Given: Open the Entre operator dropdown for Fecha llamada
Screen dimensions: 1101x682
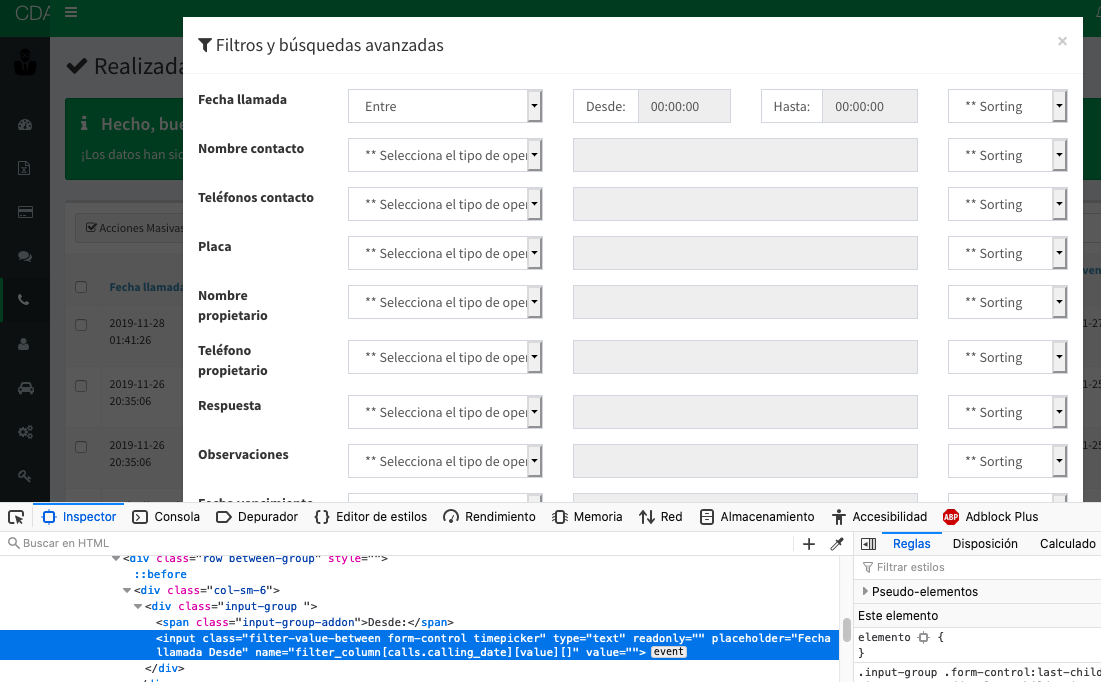Looking at the screenshot, I should [445, 106].
